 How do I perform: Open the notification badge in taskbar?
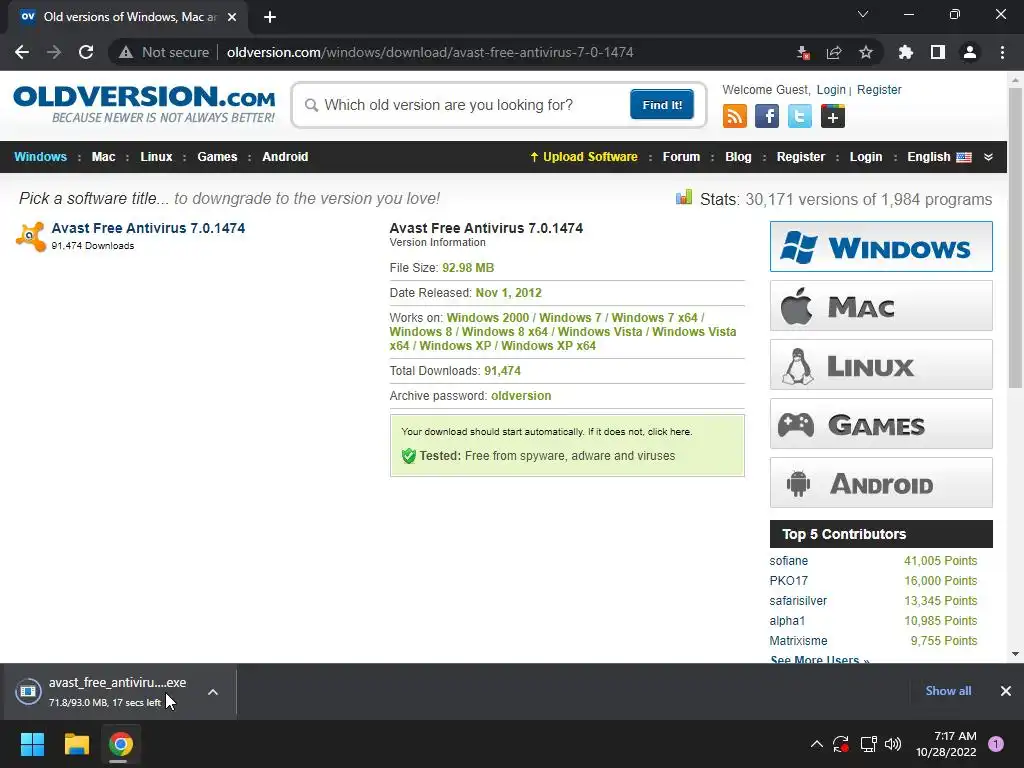coord(995,744)
